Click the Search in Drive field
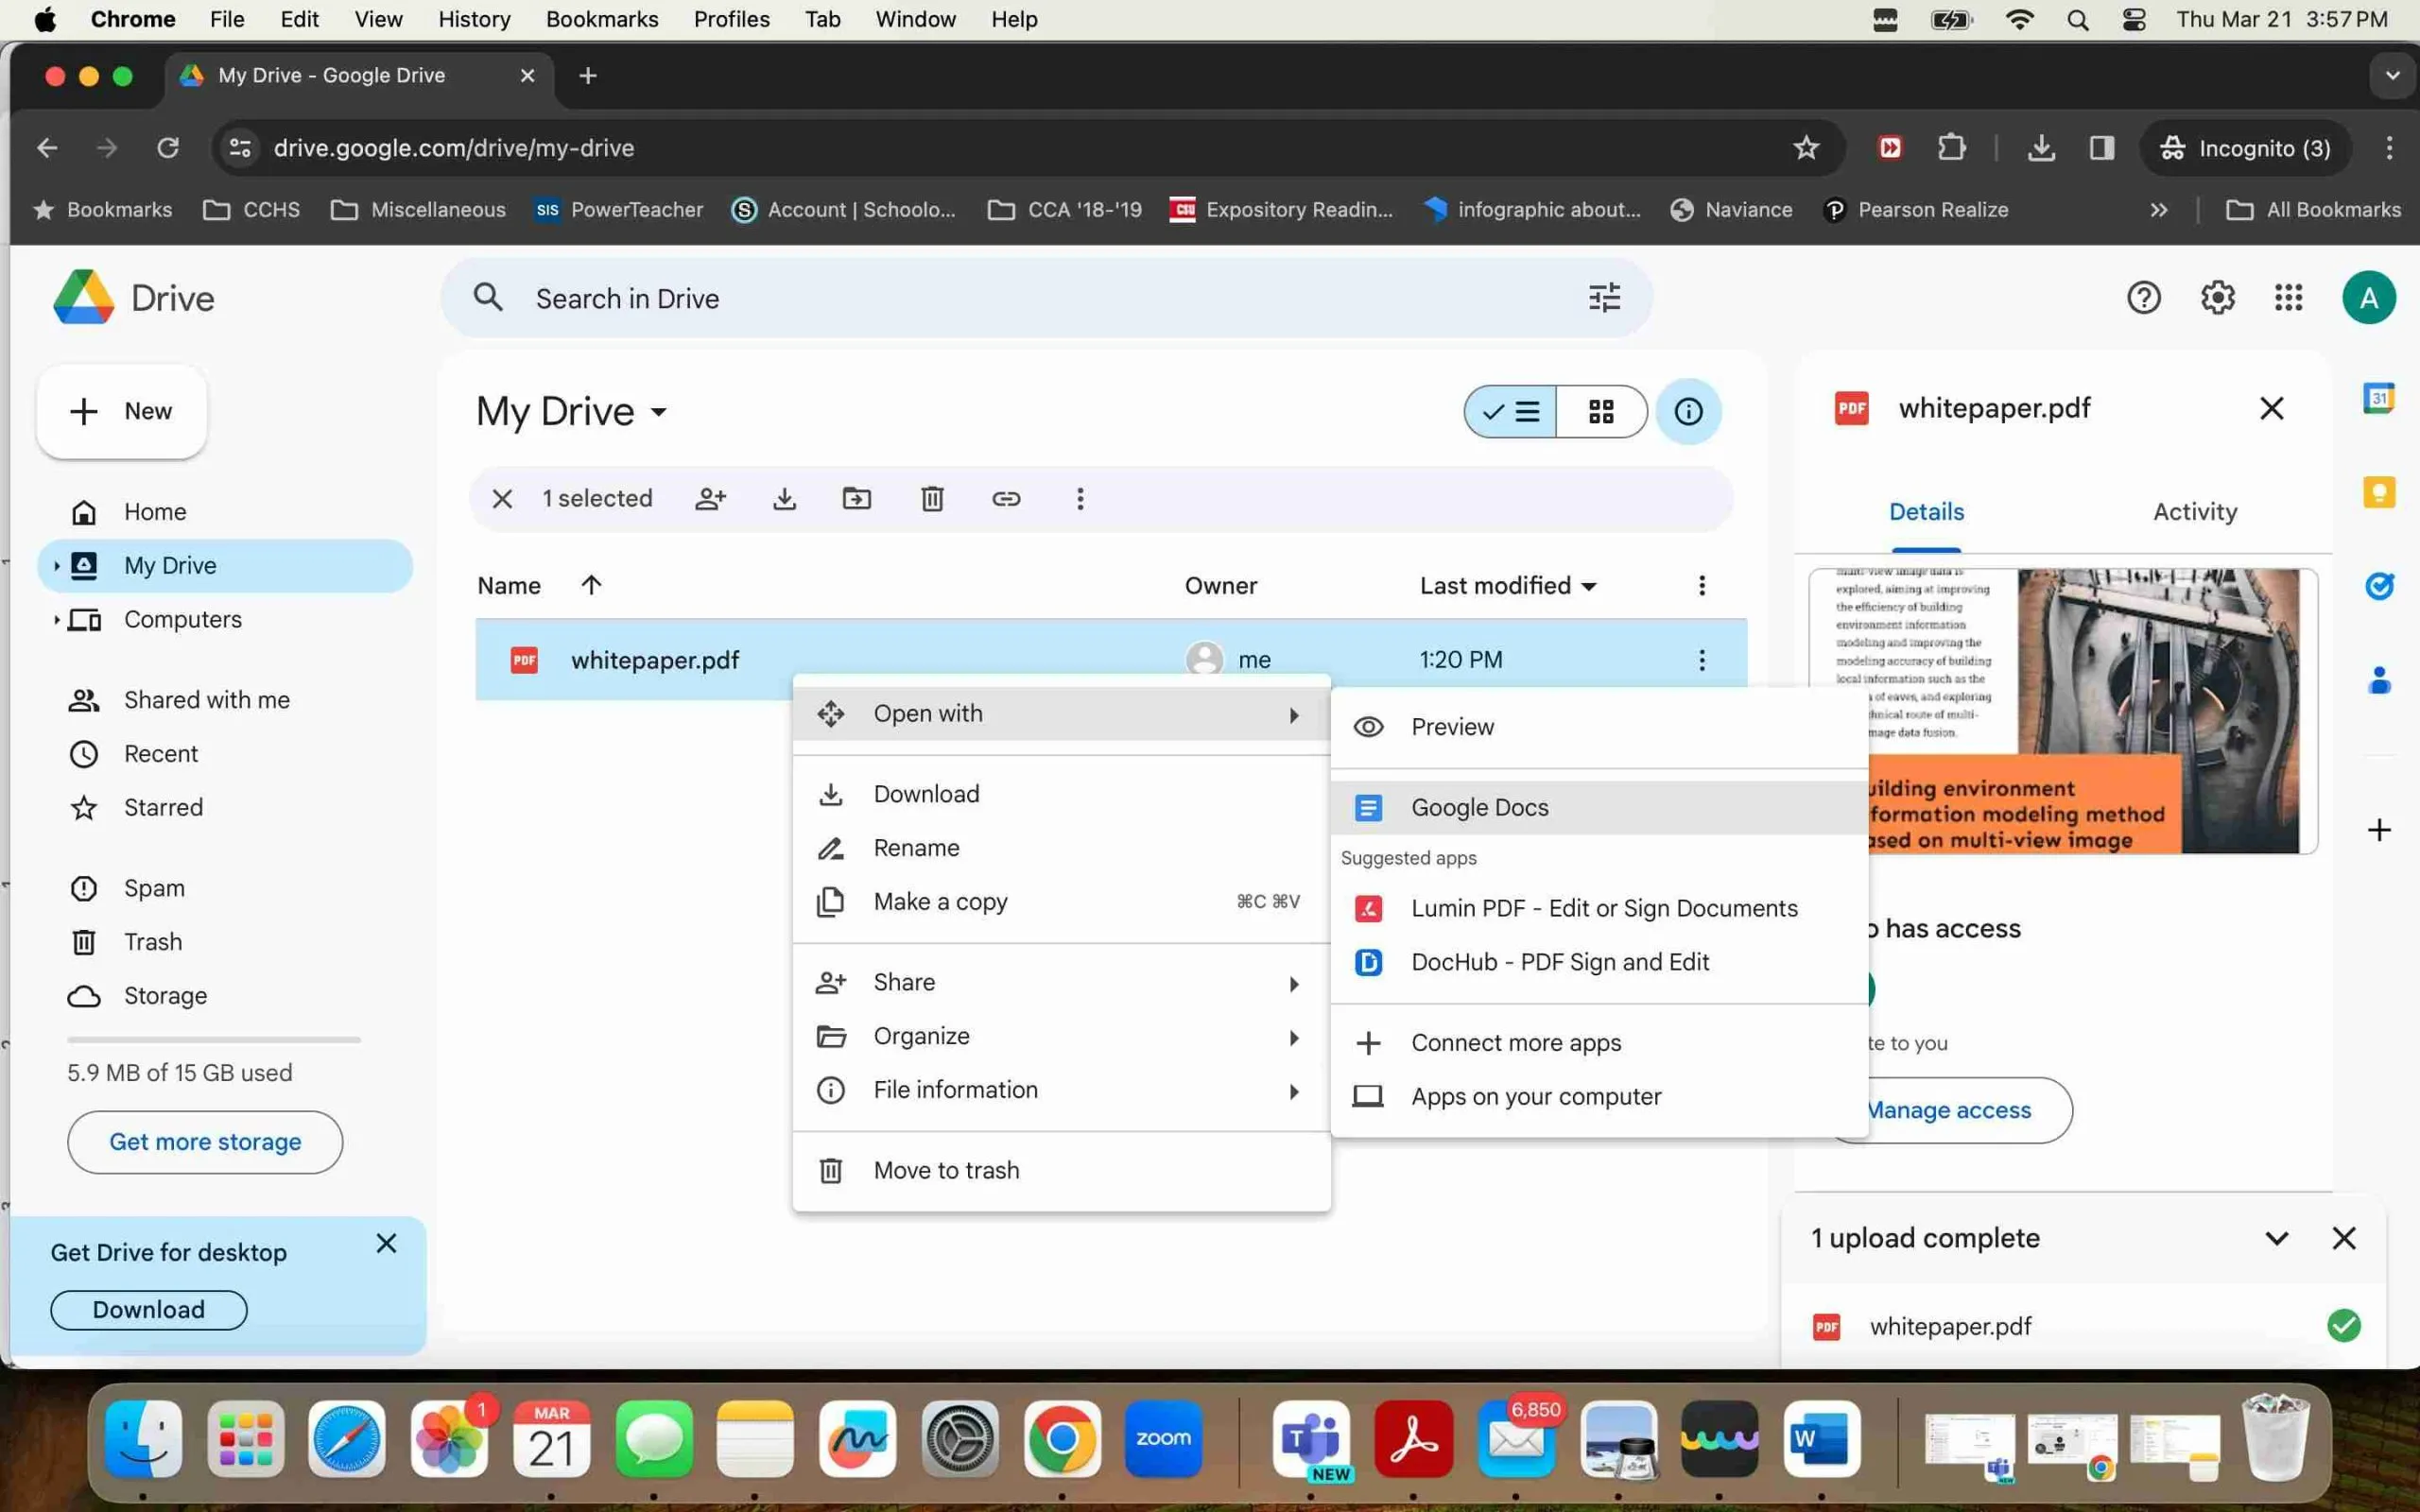The image size is (2420, 1512). [x=1046, y=298]
